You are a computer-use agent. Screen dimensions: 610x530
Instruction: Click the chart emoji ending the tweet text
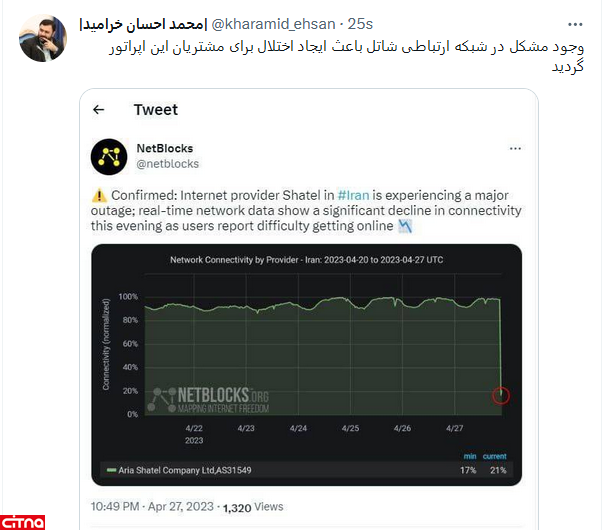point(405,227)
